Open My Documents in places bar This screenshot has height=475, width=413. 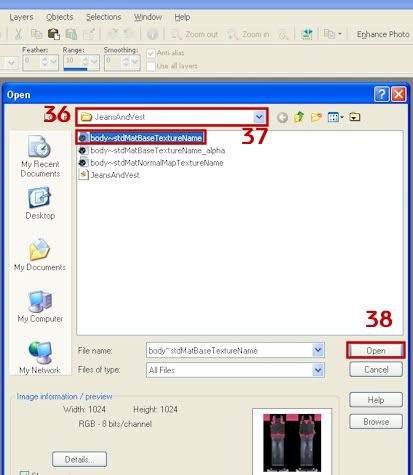click(40, 255)
